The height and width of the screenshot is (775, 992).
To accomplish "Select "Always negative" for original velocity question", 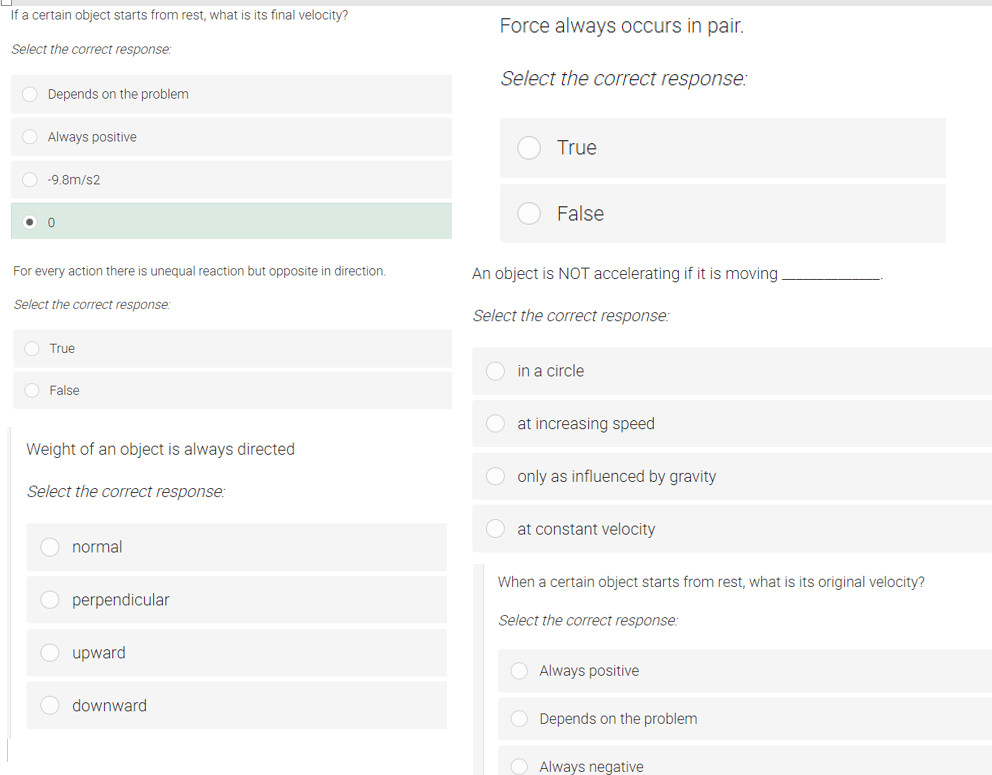I will coord(519,766).
